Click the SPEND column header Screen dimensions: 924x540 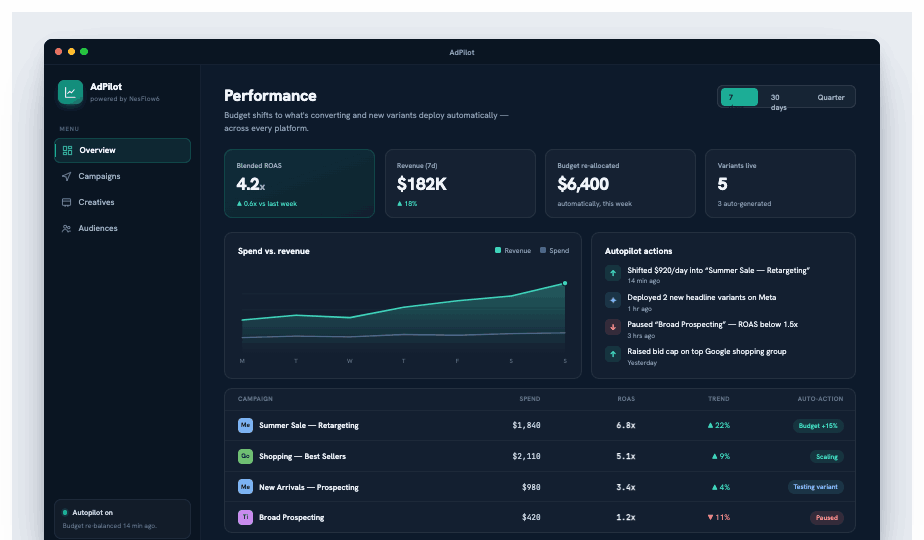click(x=530, y=399)
